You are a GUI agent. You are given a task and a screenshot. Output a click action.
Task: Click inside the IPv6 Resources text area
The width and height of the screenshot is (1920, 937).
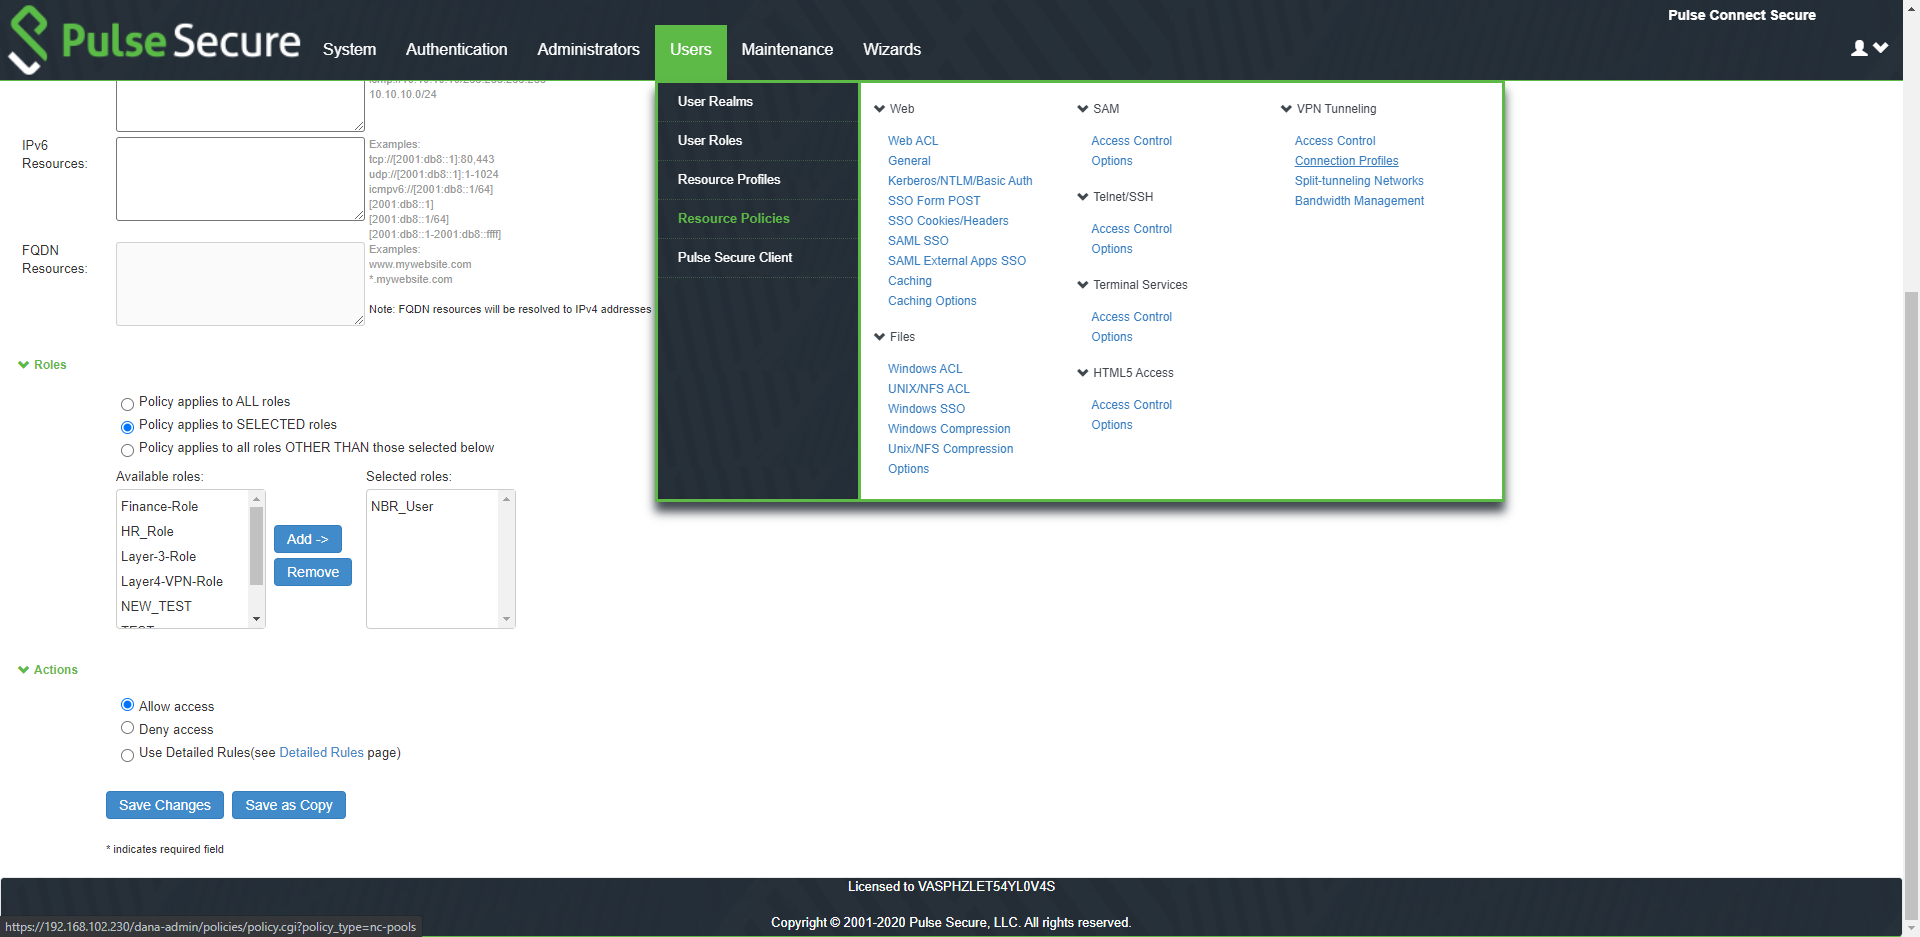(240, 179)
